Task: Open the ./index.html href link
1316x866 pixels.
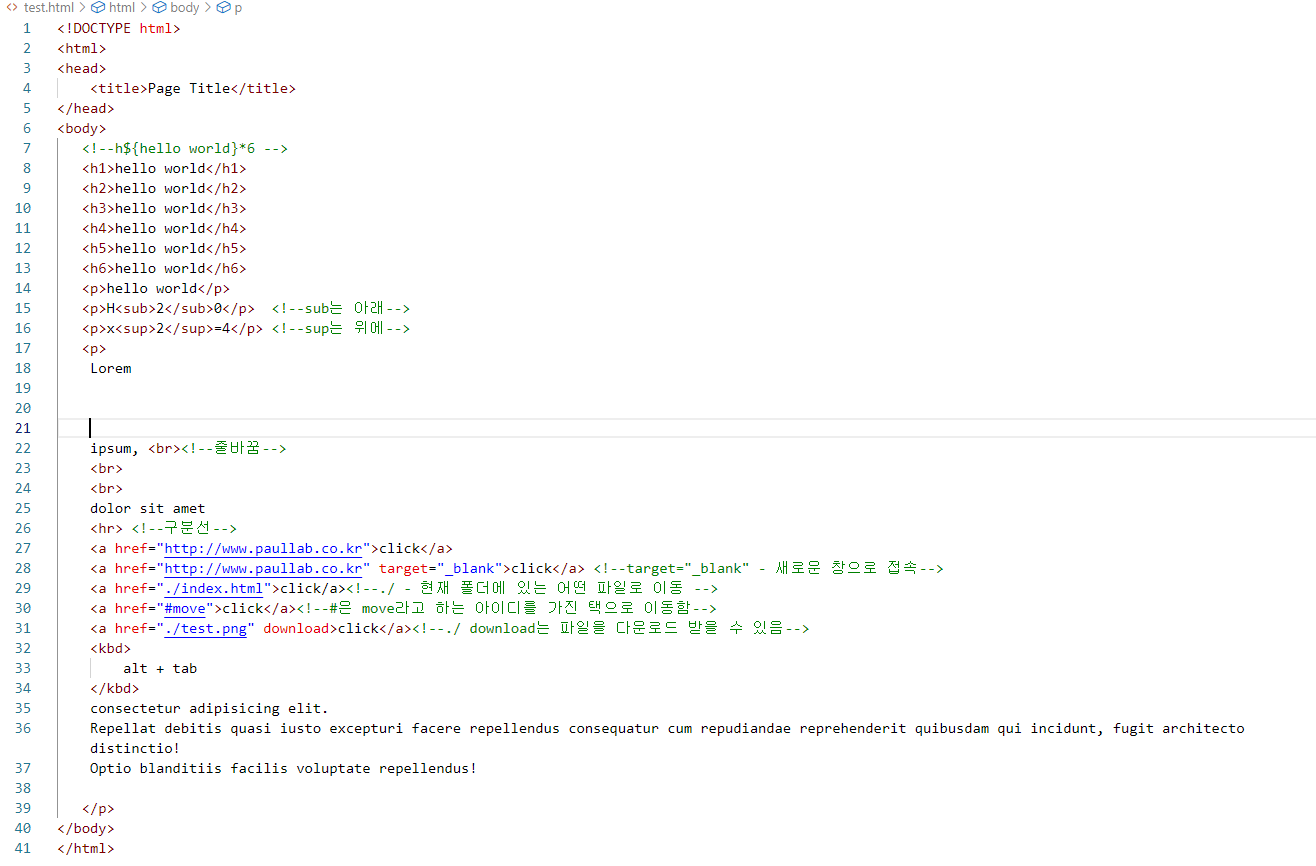Action: coord(213,588)
